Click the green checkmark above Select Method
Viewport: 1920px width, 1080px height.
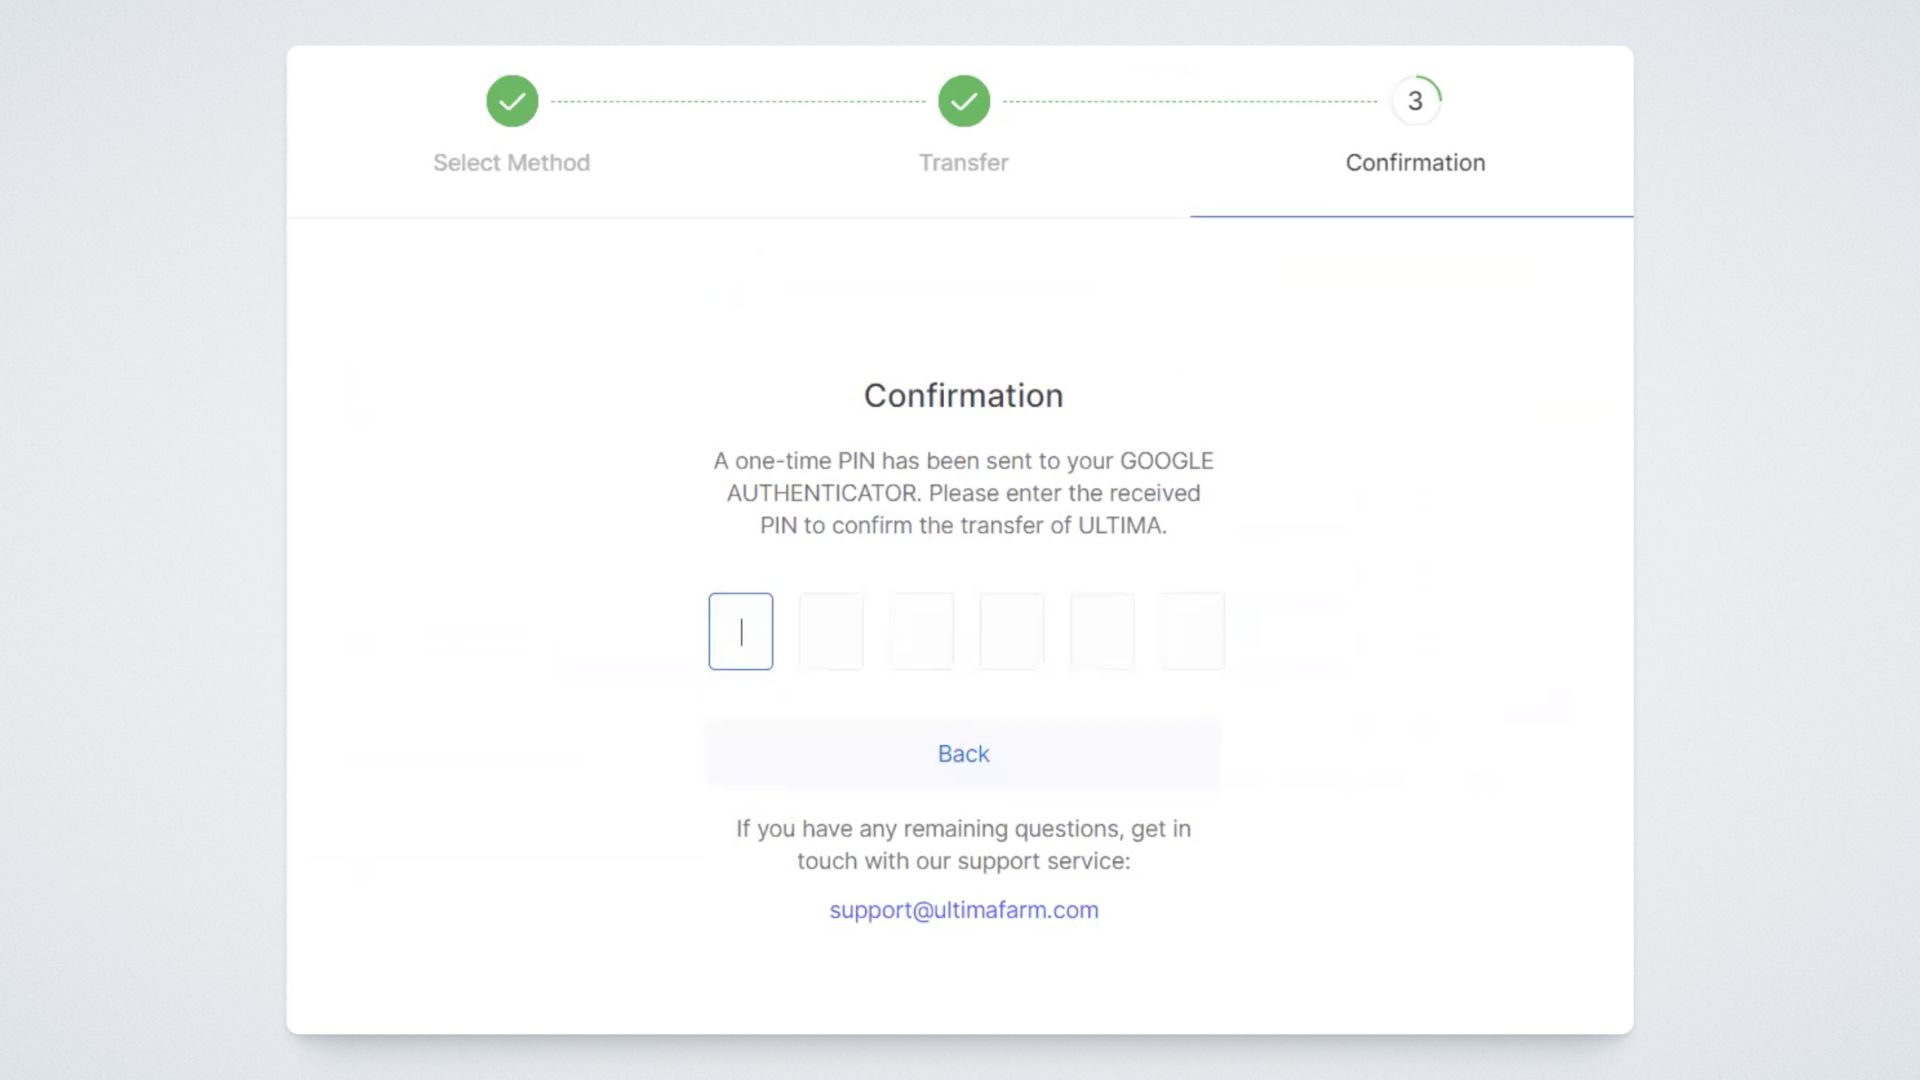click(512, 101)
